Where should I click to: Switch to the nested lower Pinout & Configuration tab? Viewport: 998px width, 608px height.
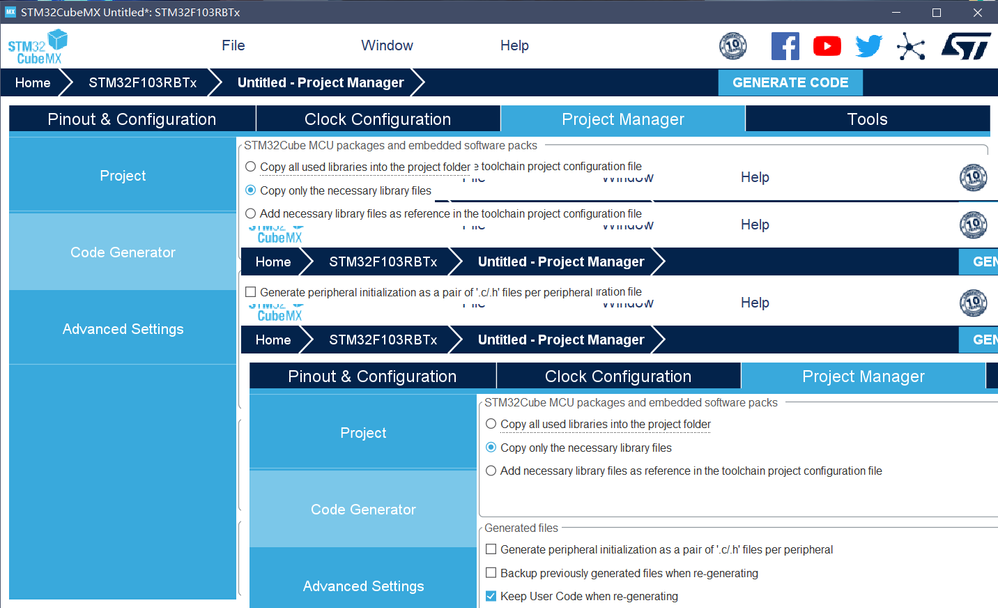[372, 376]
